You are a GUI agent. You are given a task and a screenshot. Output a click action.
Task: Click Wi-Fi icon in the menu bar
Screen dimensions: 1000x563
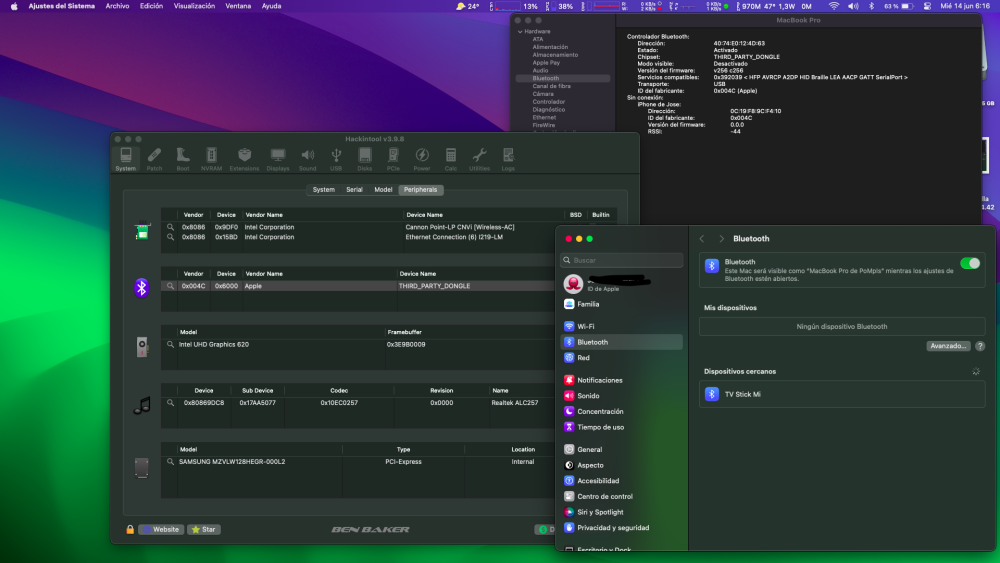click(834, 6)
